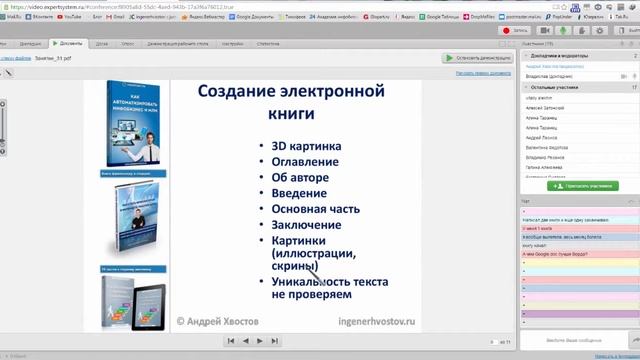The width and height of the screenshot is (640, 360).
Task: Go to the previous slide
Action: pyautogui.click(x=245, y=341)
